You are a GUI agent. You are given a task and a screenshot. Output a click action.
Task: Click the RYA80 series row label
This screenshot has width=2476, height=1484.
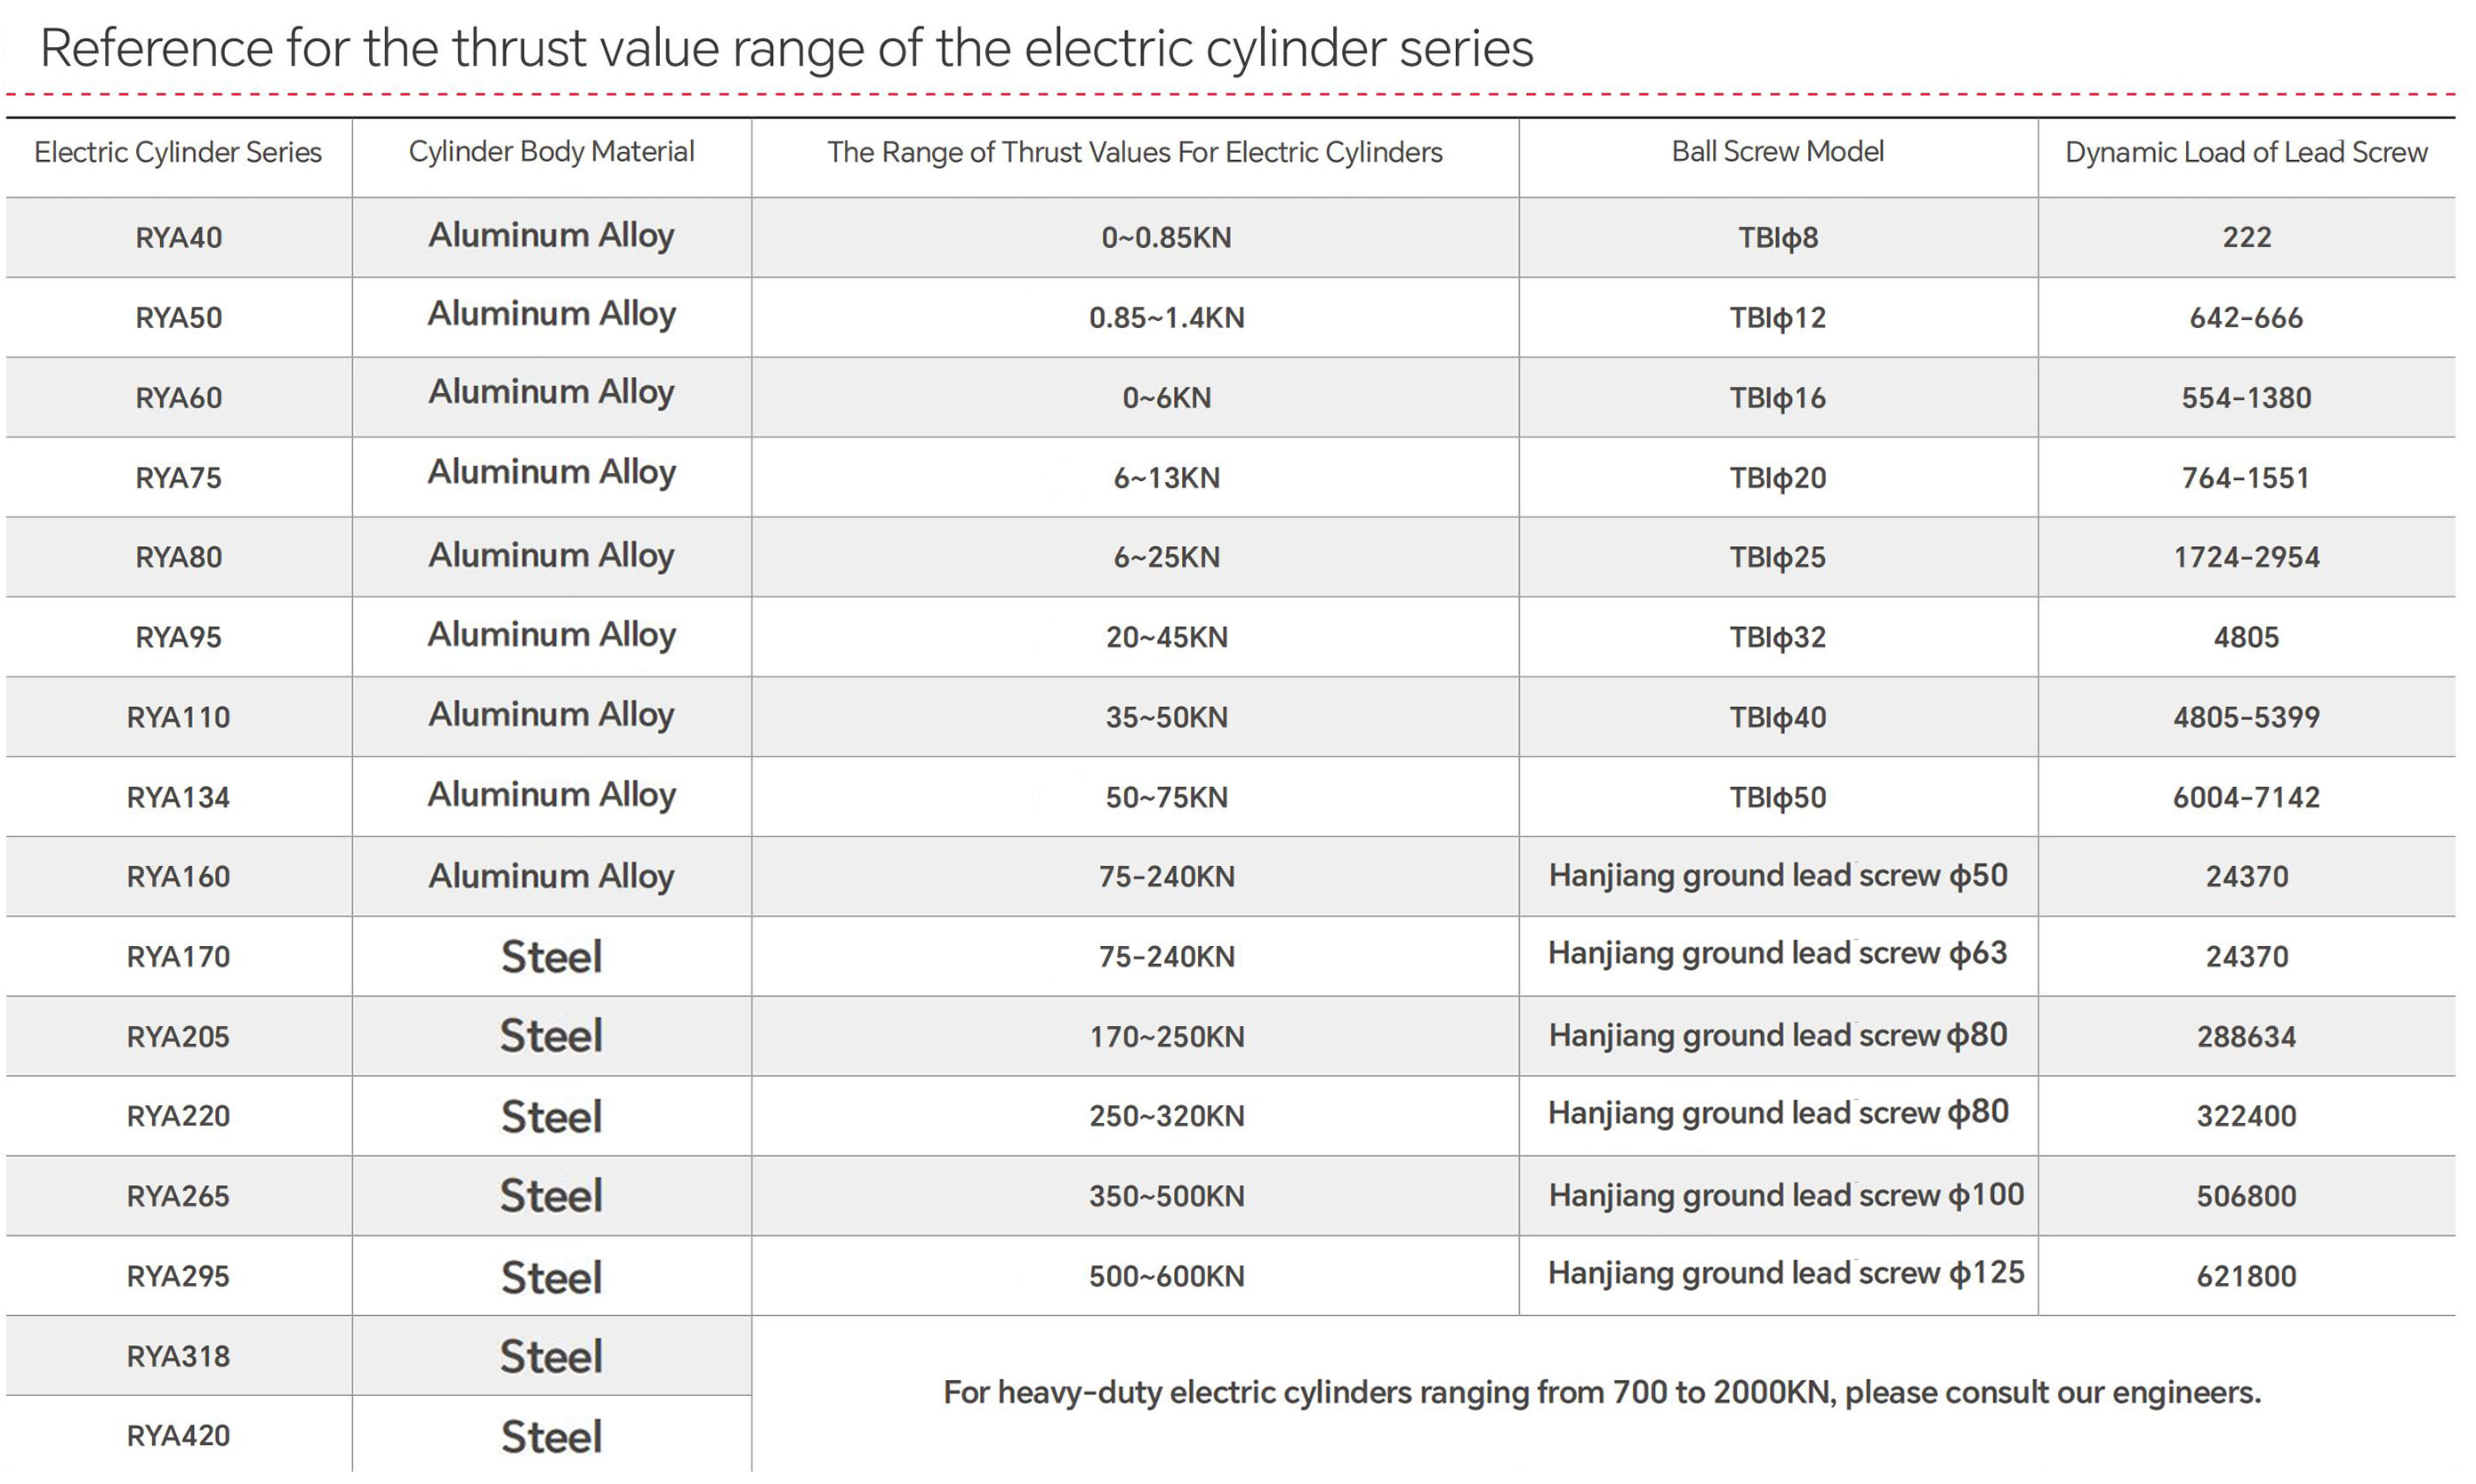[x=178, y=557]
